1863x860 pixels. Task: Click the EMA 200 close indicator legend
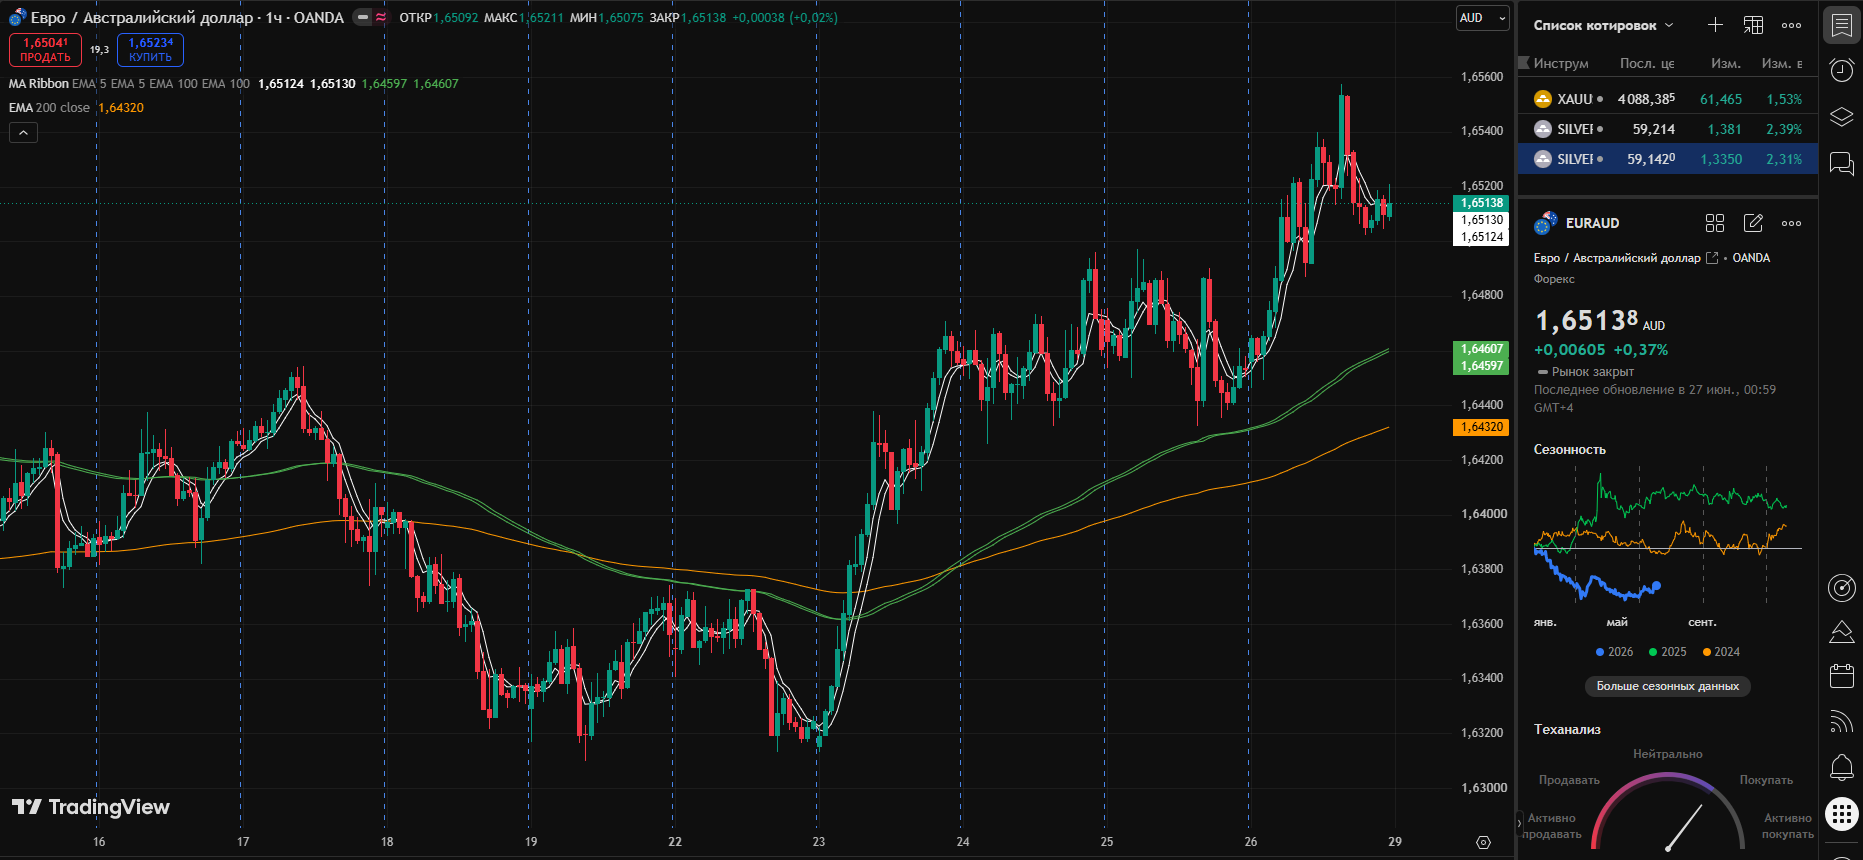click(x=49, y=108)
